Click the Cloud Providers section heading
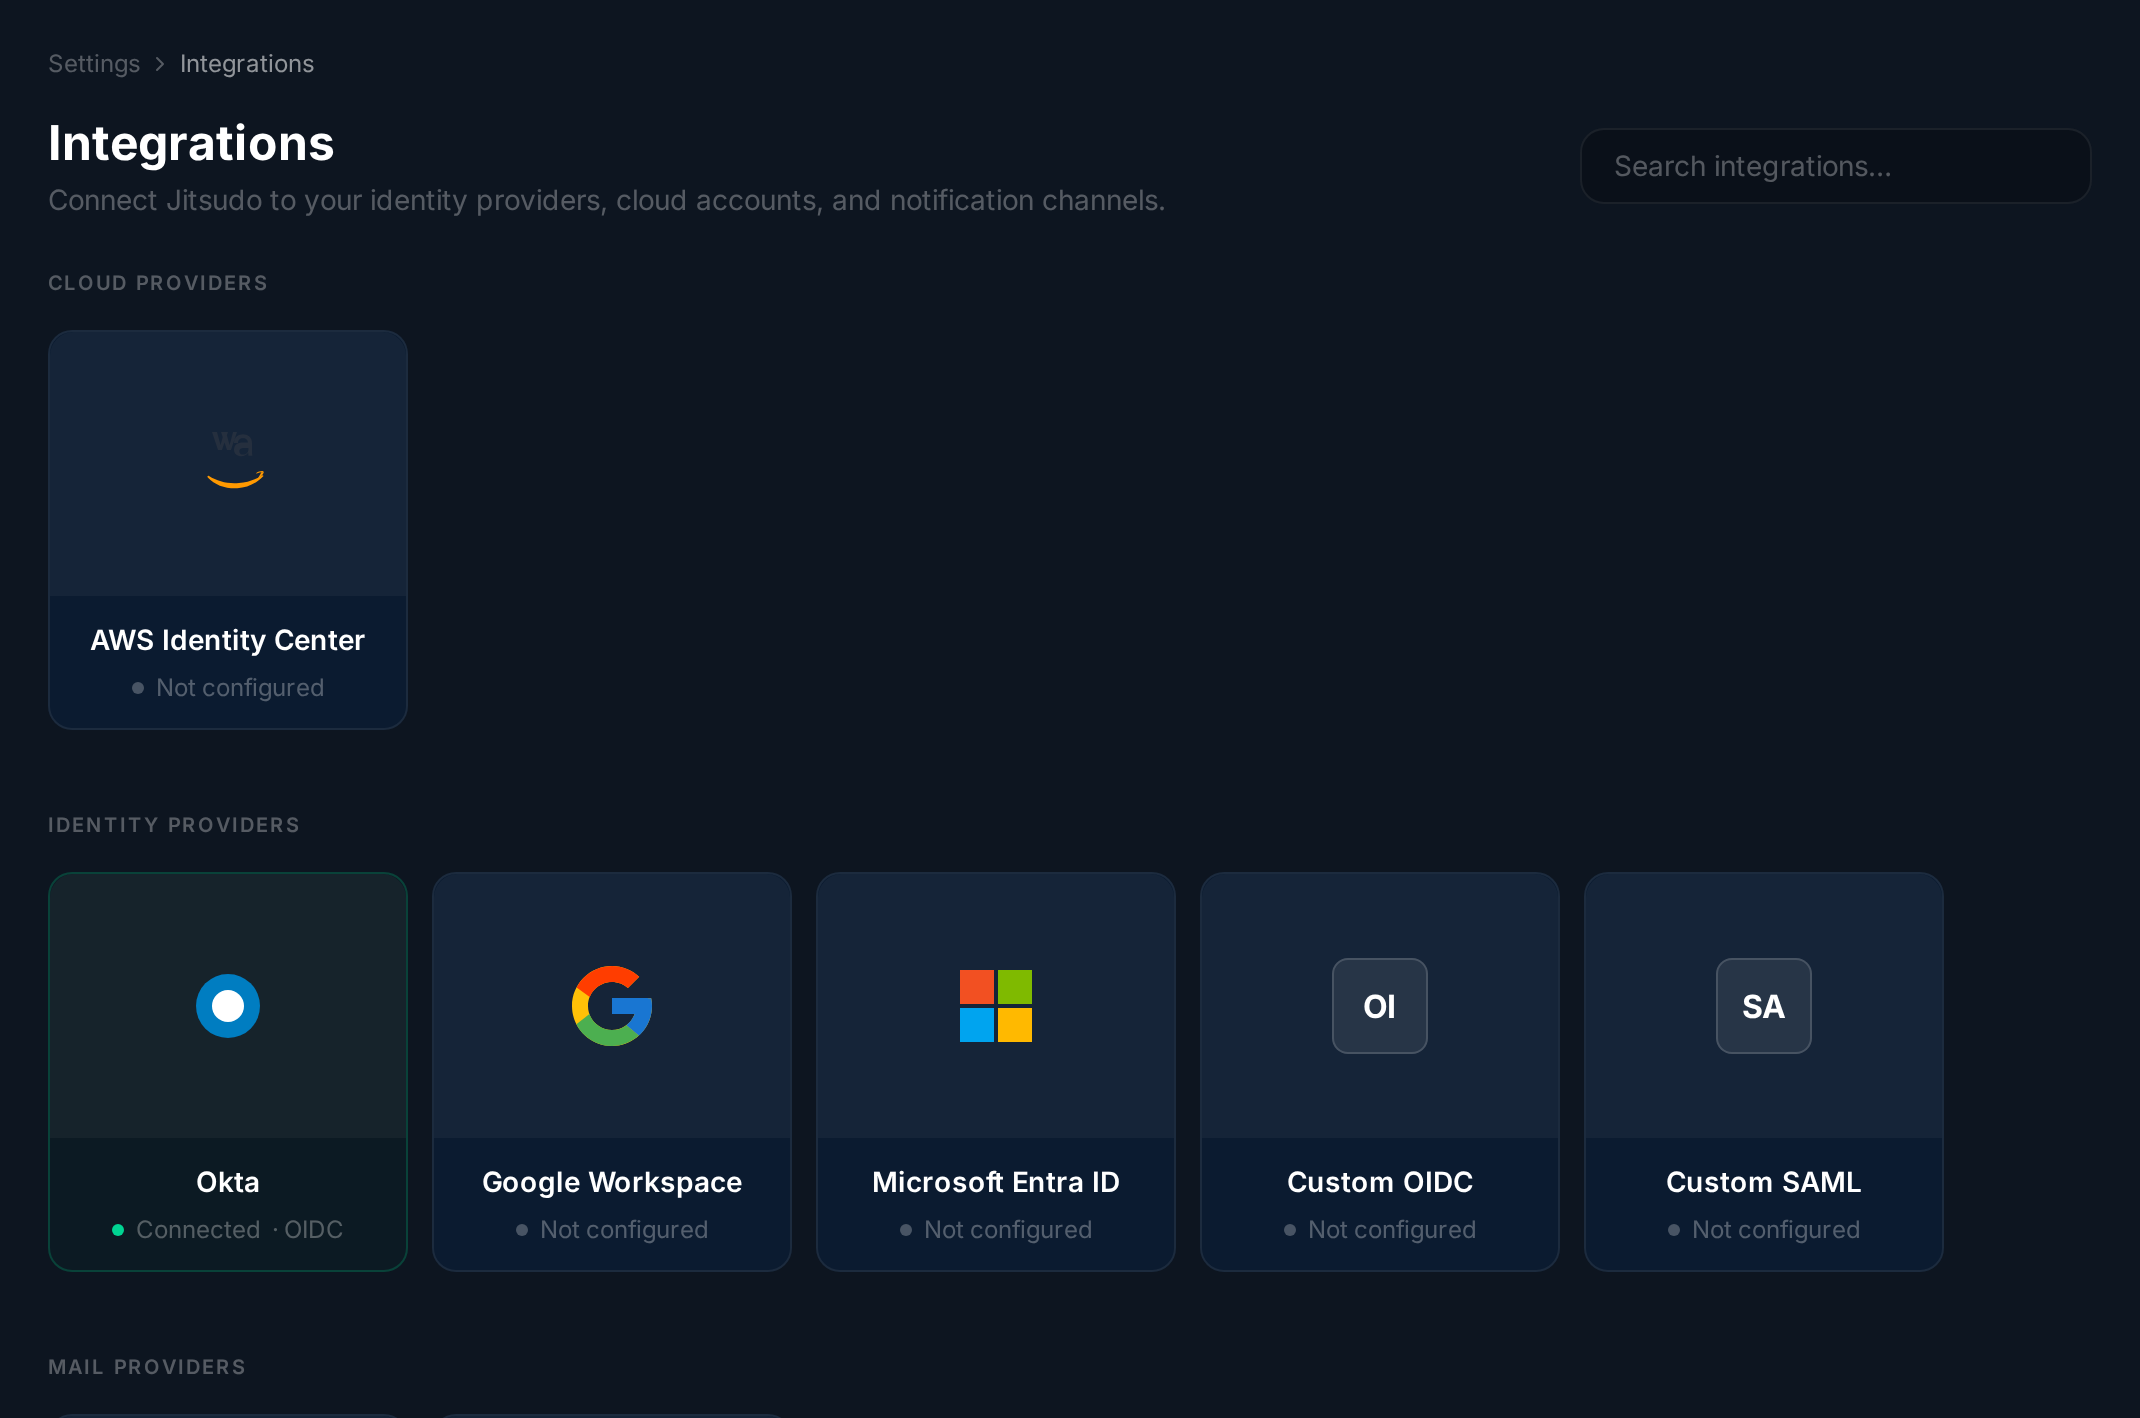Viewport: 2140px width, 1418px height. click(158, 283)
